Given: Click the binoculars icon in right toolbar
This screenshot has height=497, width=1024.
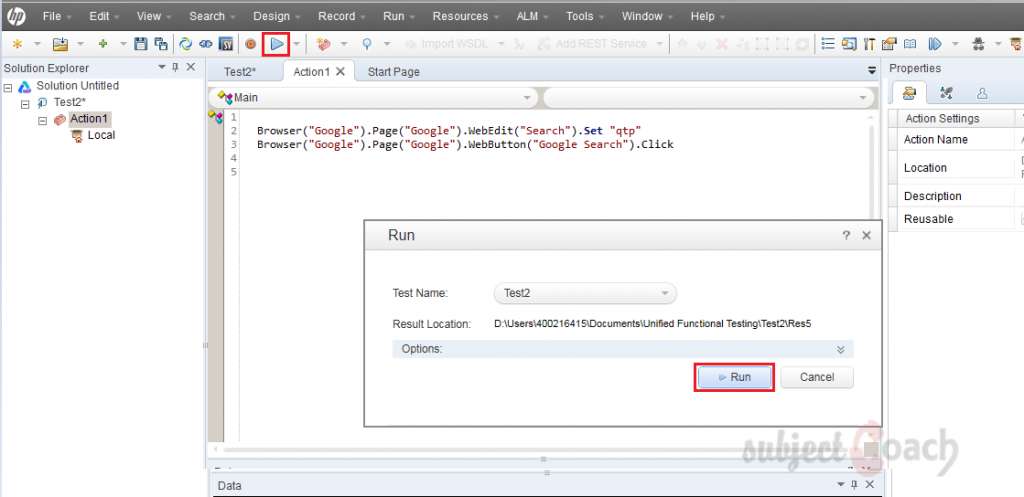Looking at the screenshot, I should click(979, 44).
